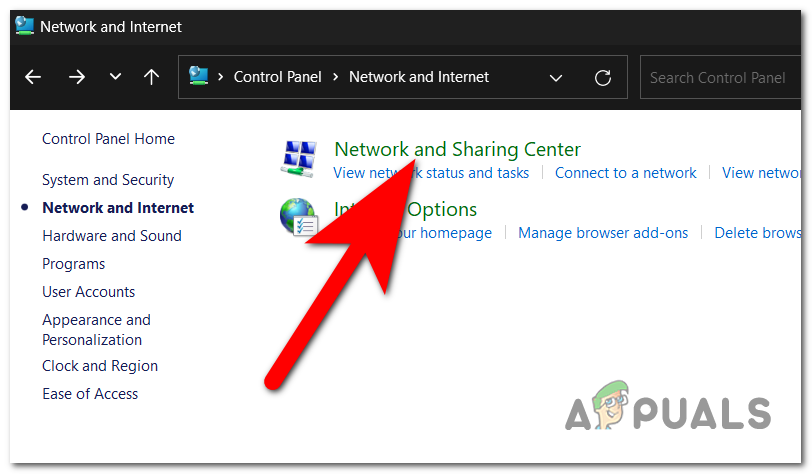Click View network computers link at right edge
This screenshot has width=812, height=474.
point(761,173)
